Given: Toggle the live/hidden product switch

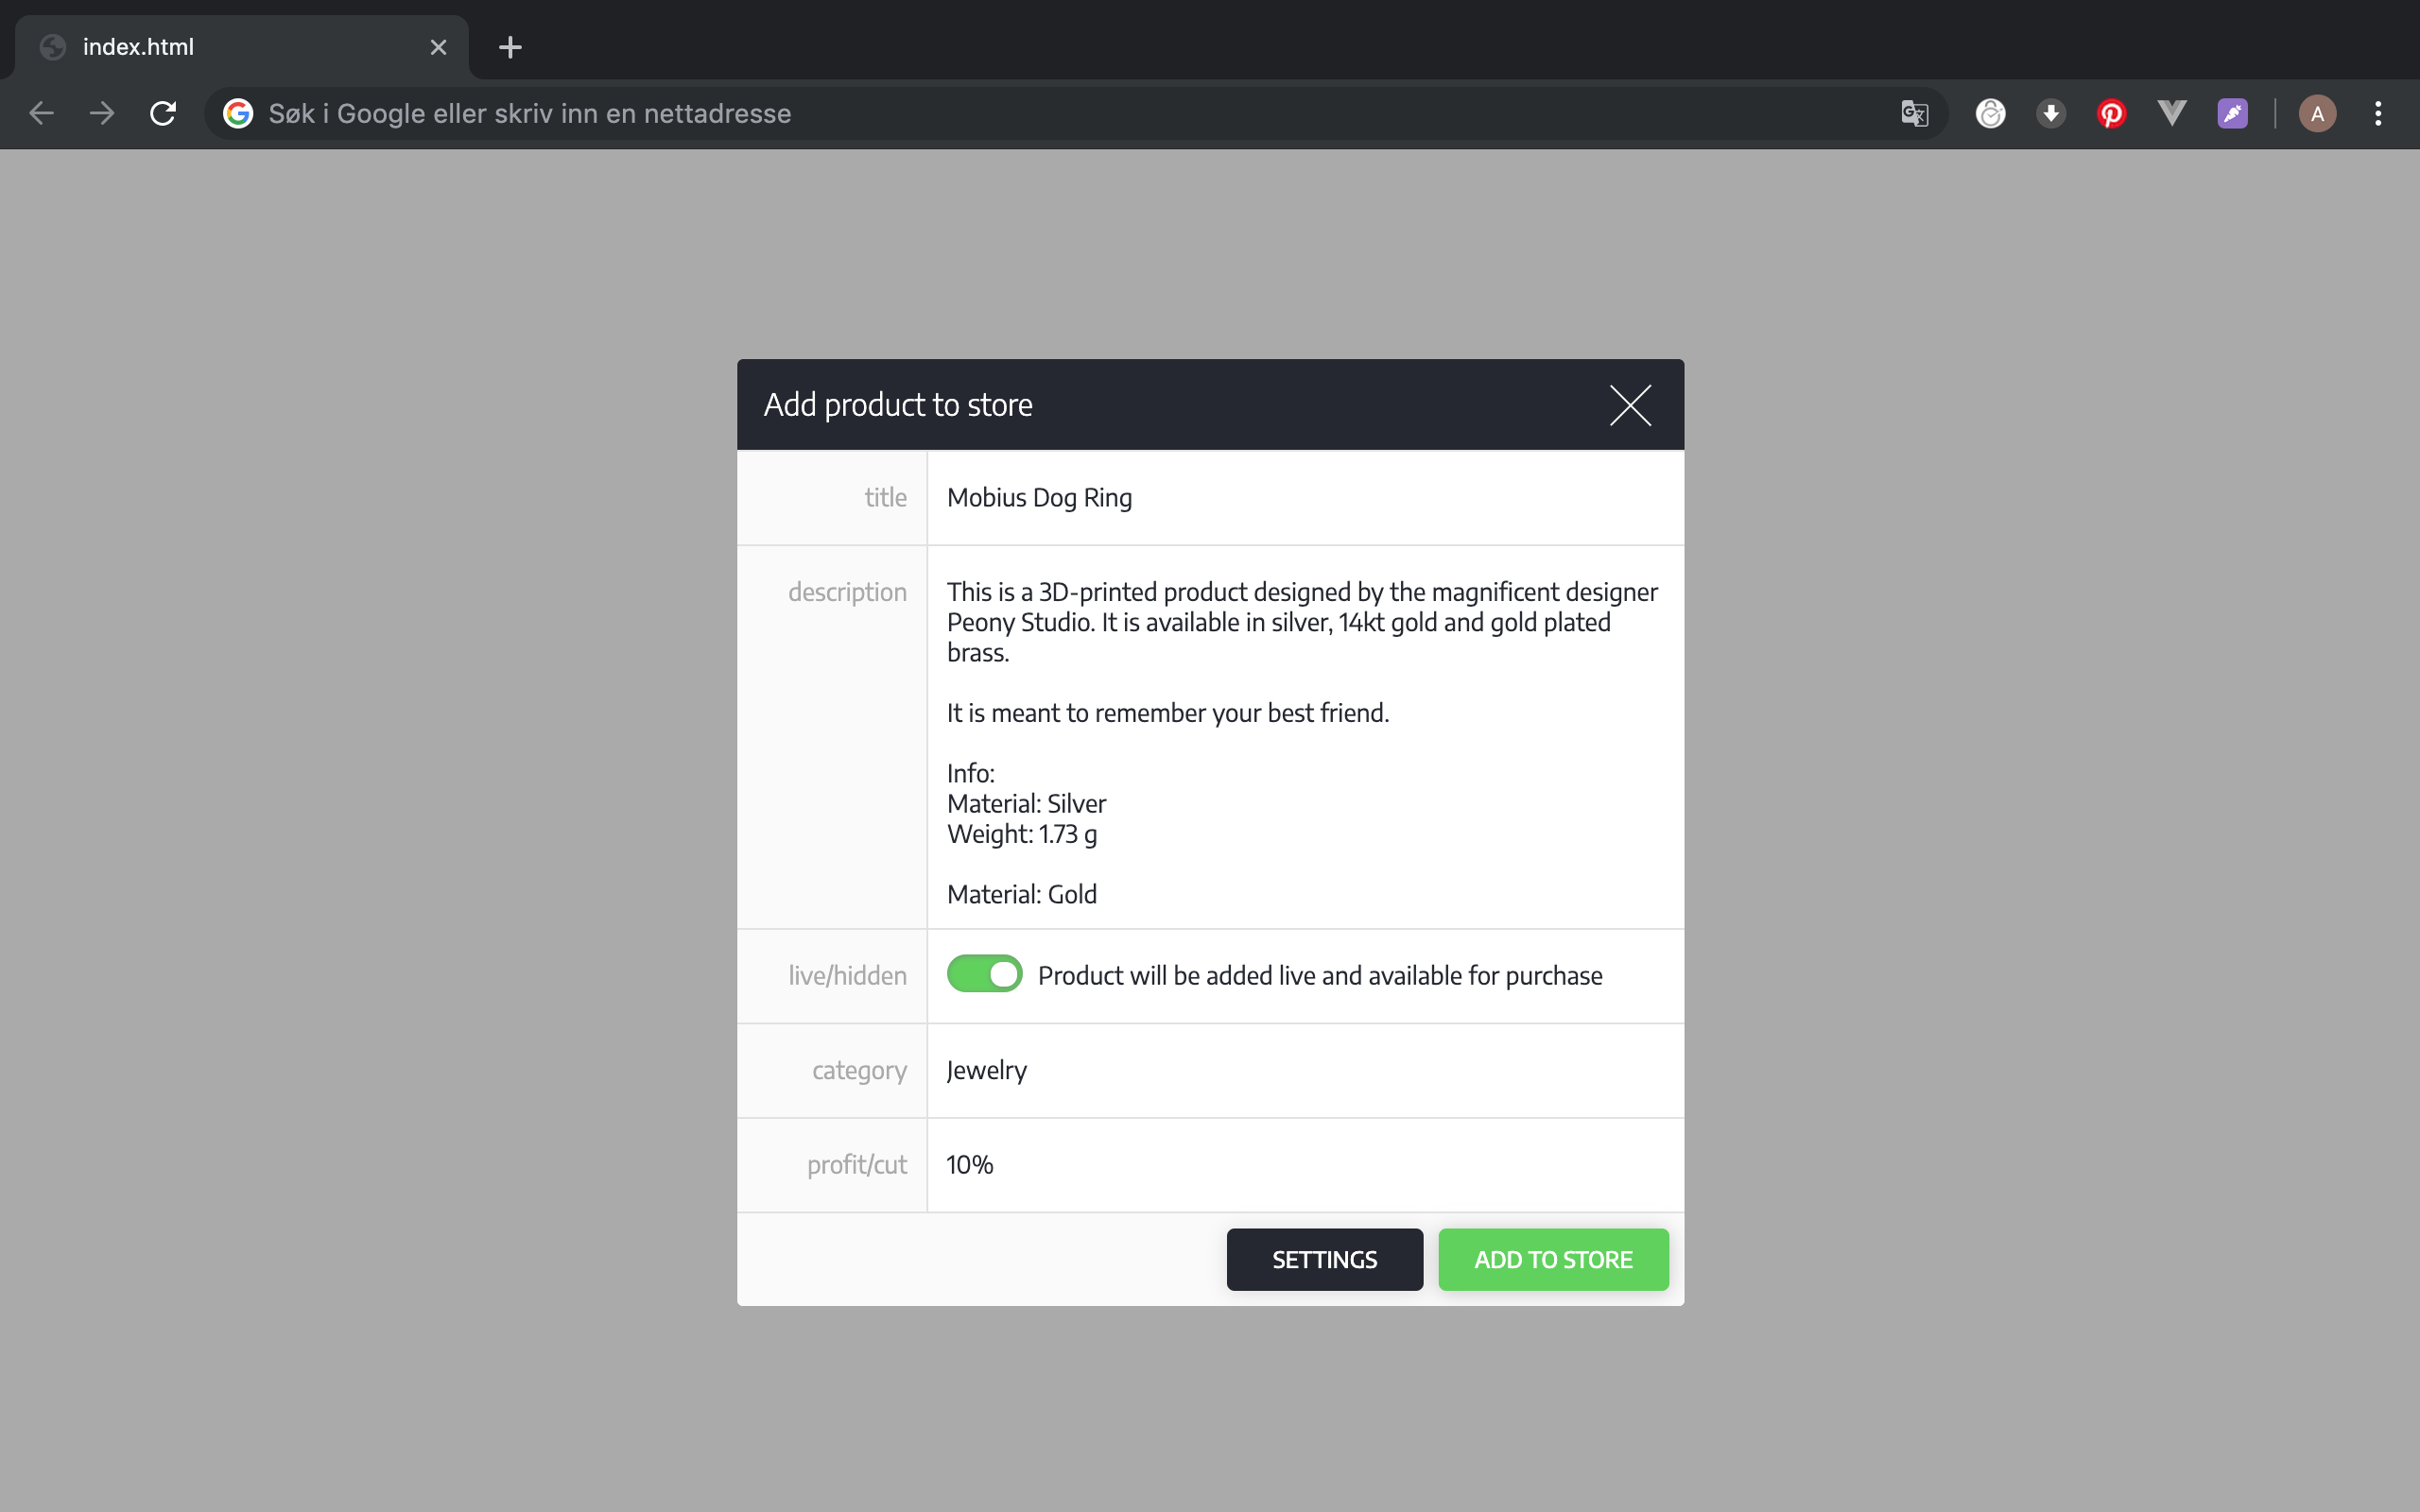Looking at the screenshot, I should 982,973.
